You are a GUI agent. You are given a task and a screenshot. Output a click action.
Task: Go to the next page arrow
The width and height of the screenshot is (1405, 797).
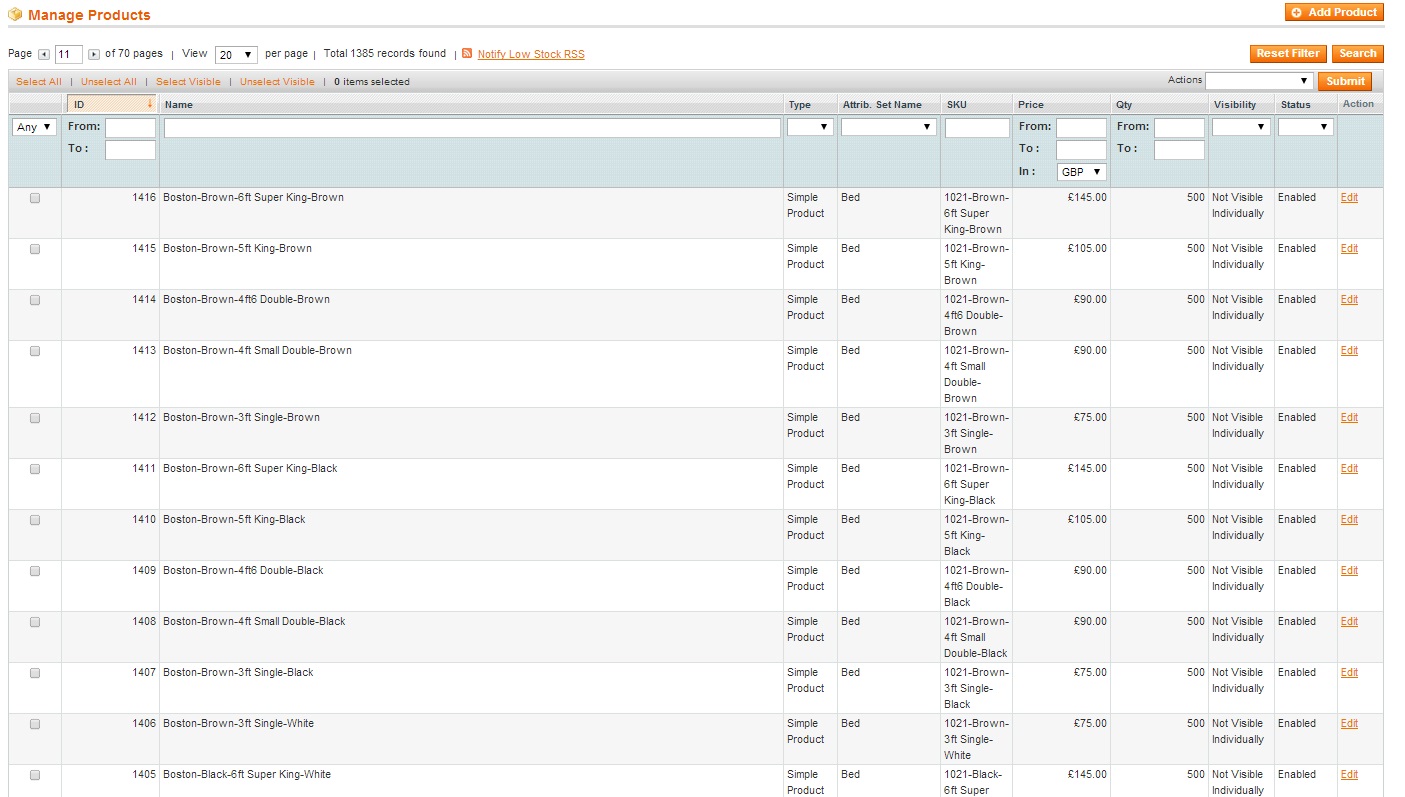94,55
